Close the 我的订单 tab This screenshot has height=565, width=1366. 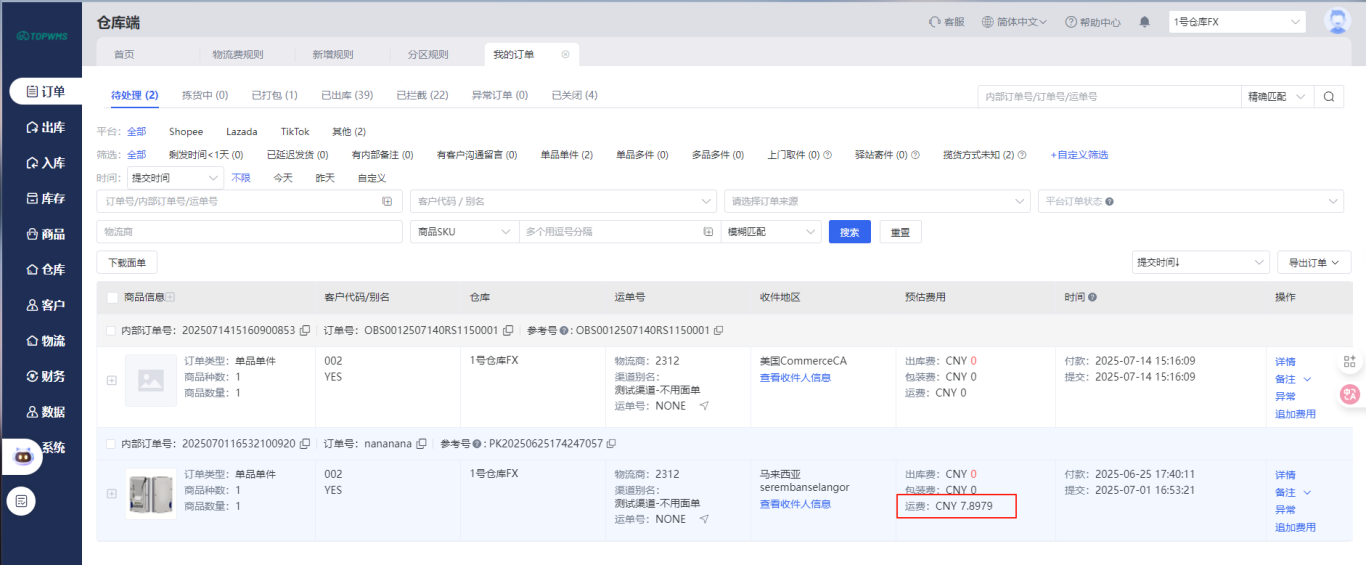pyautogui.click(x=565, y=54)
